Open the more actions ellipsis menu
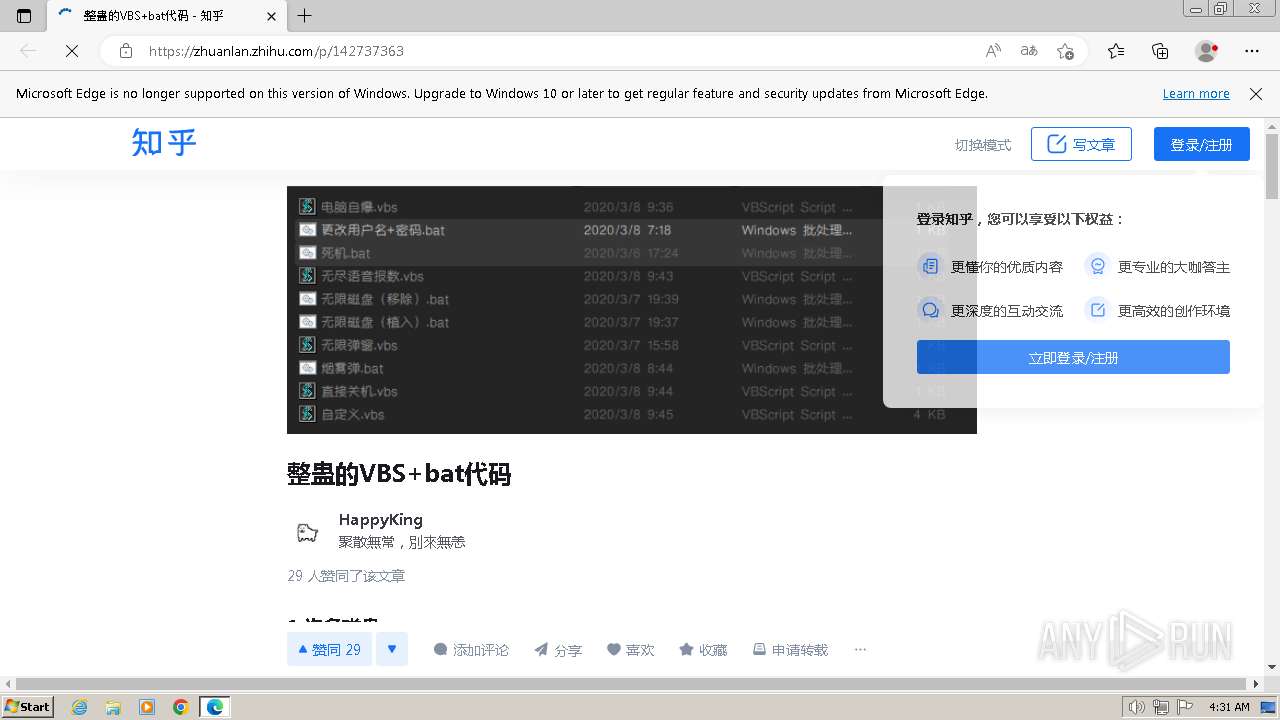Viewport: 1280px width, 720px height. (860, 650)
